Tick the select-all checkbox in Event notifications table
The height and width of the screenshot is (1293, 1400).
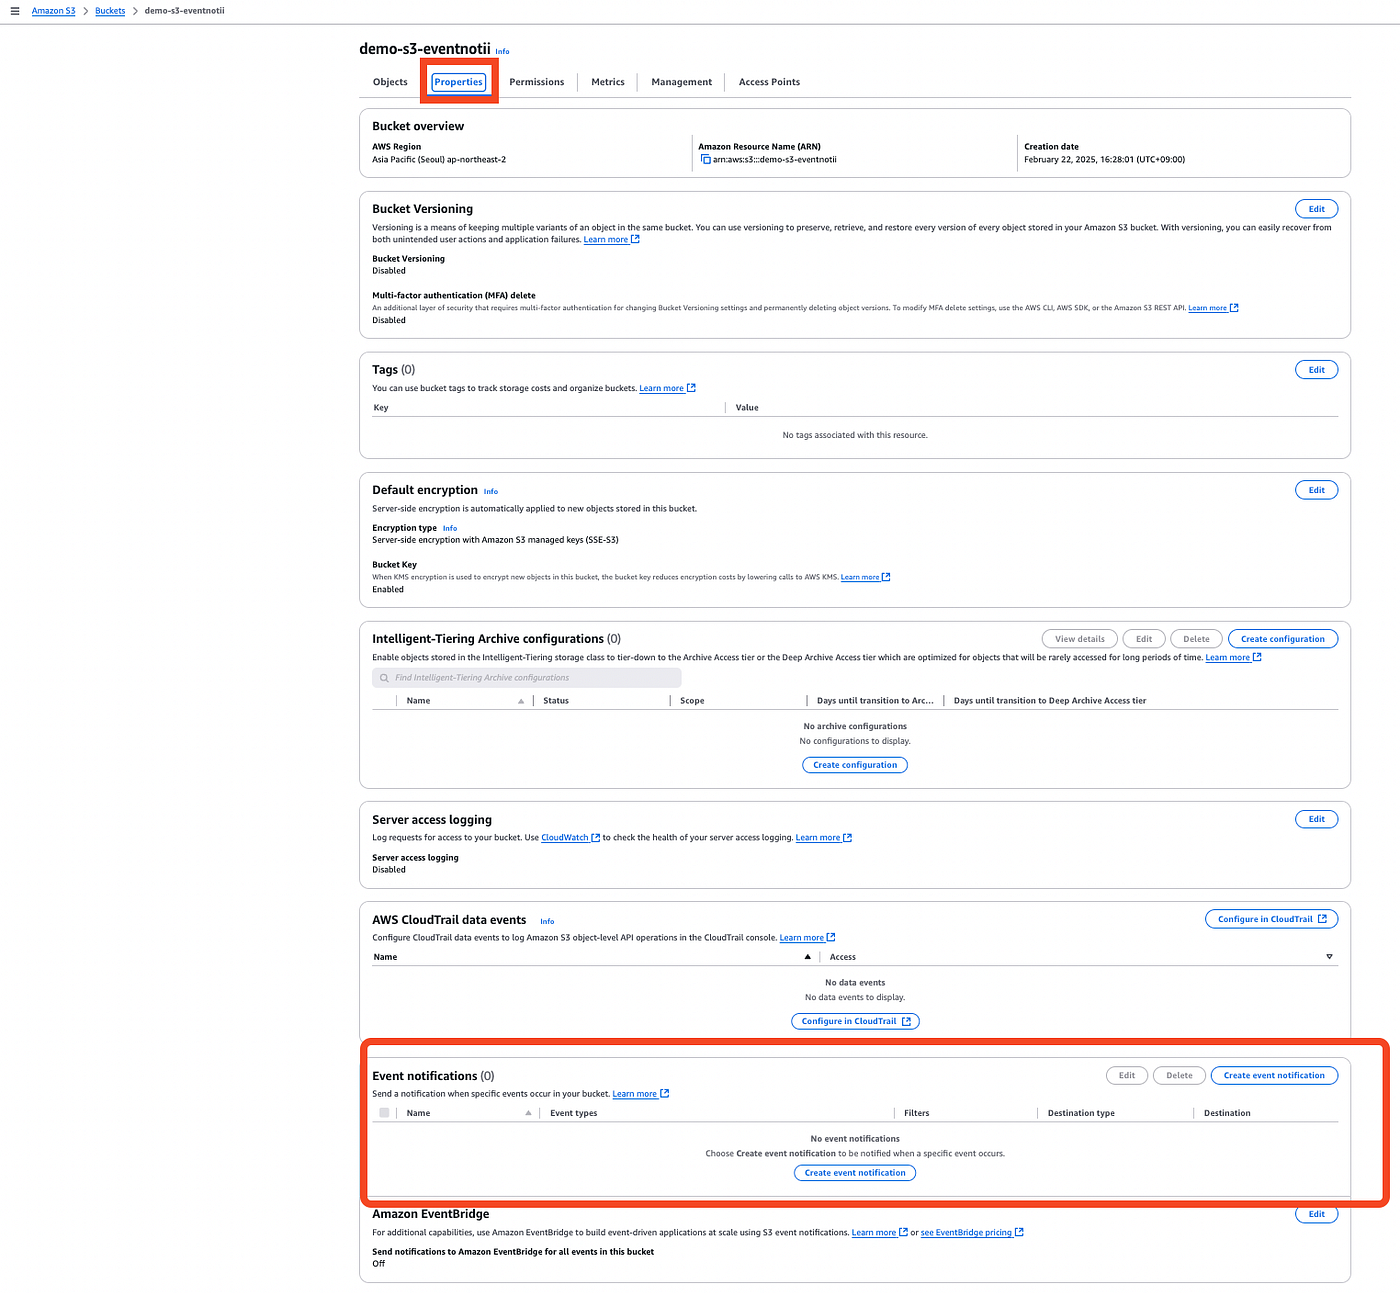click(x=384, y=1113)
